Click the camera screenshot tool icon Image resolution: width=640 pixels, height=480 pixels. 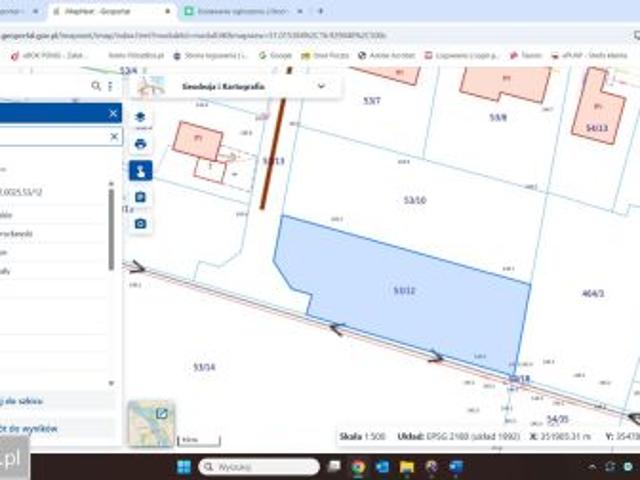point(140,223)
